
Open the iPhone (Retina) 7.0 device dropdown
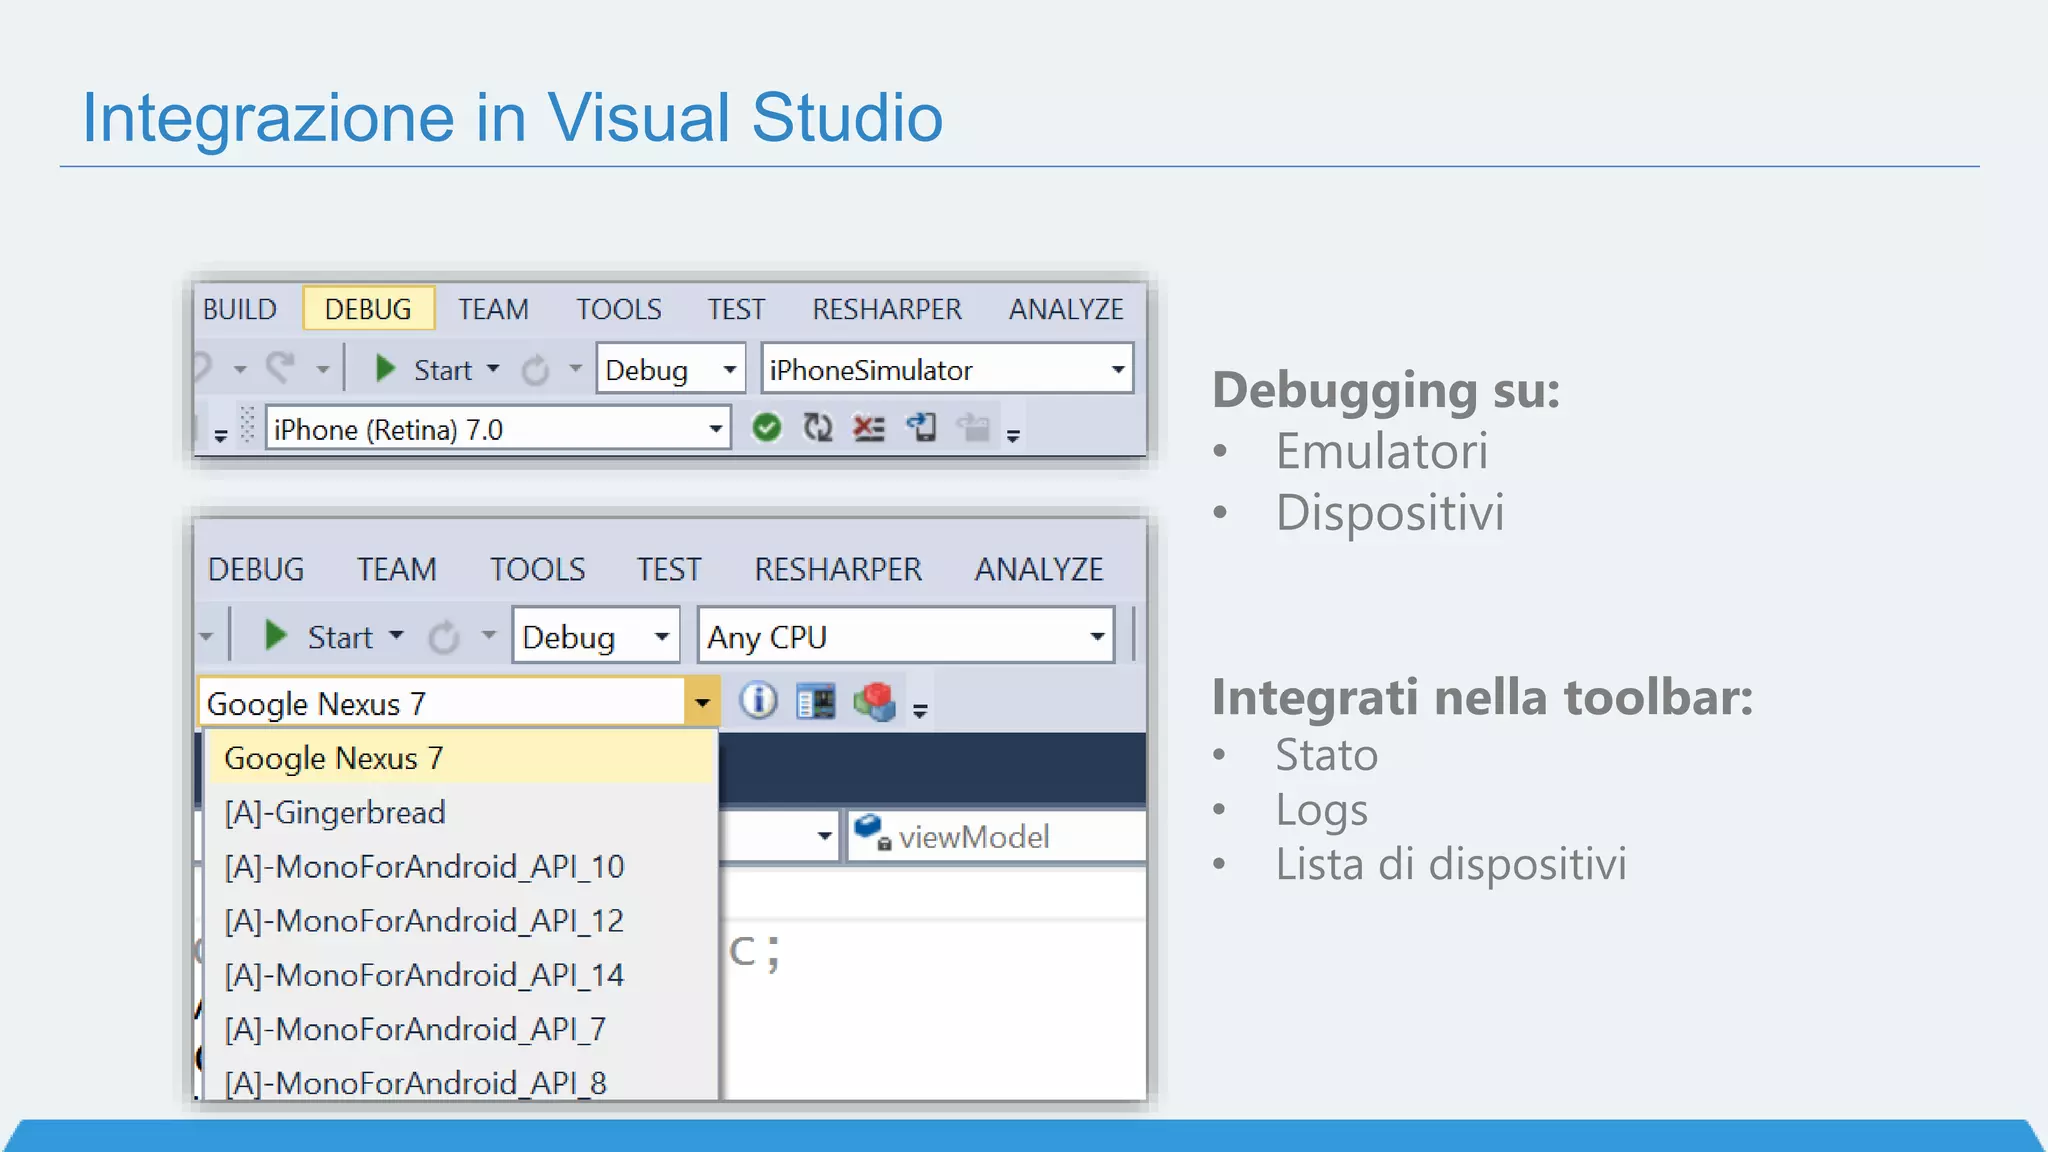pos(498,429)
